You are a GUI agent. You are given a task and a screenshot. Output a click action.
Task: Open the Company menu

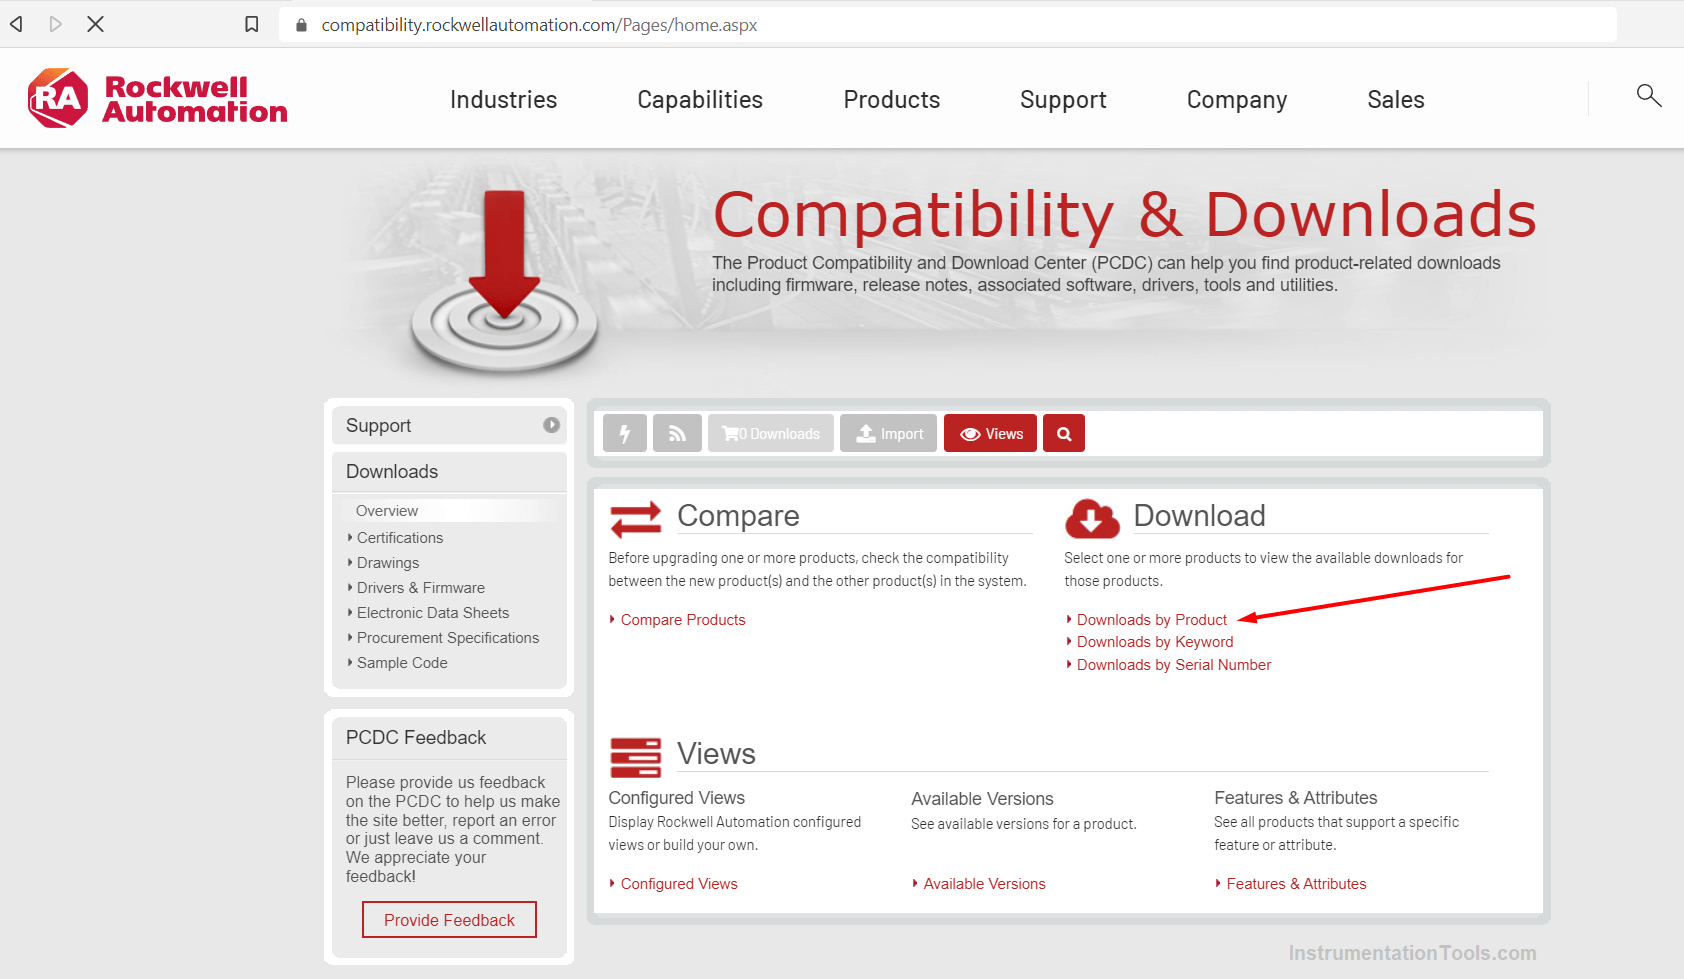pos(1237,100)
